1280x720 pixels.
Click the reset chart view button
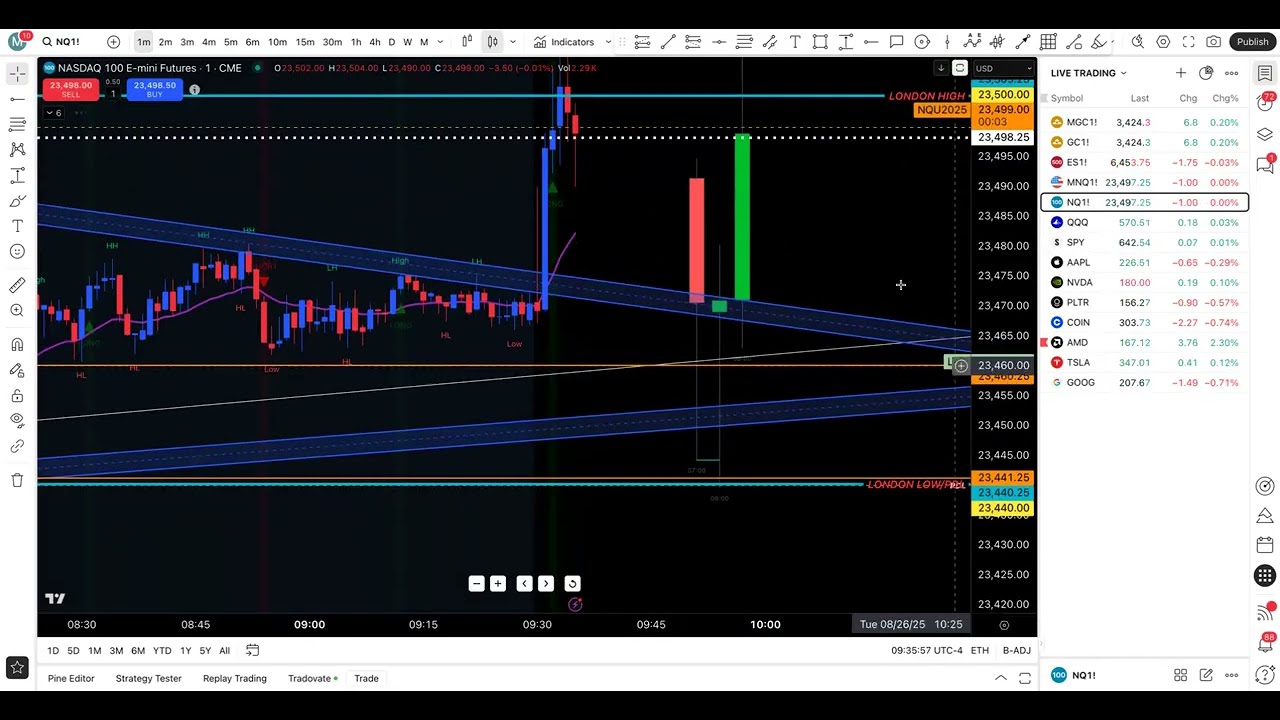(x=572, y=584)
